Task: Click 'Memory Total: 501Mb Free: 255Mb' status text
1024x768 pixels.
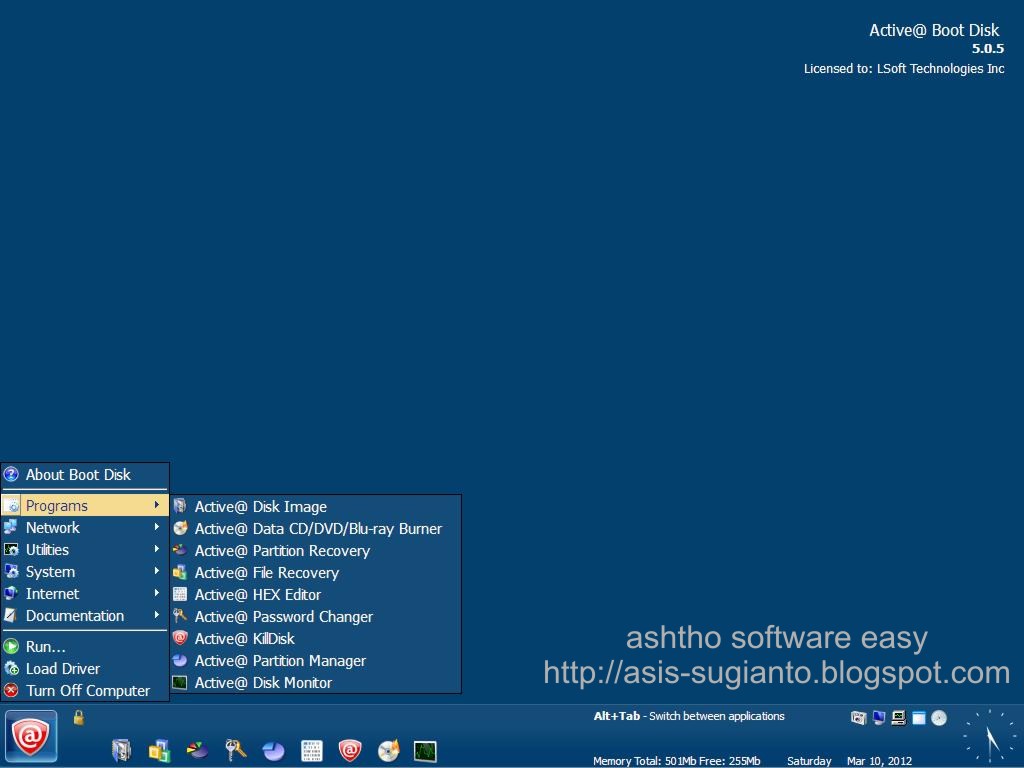Action: [677, 761]
